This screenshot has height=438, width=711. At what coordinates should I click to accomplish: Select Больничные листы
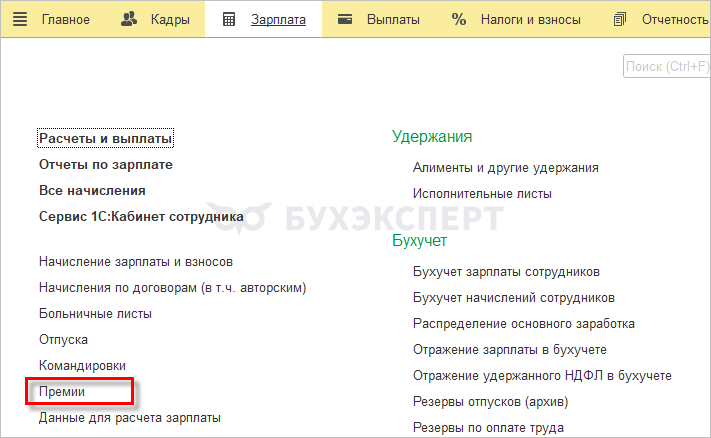[x=95, y=314]
